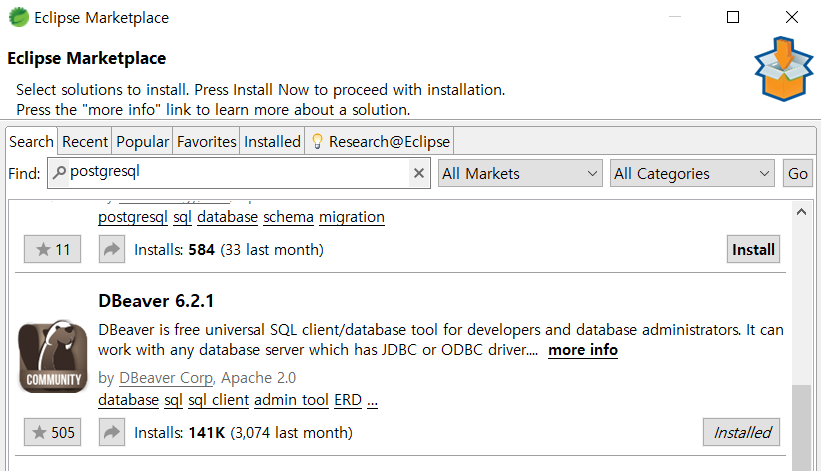Screen dimensions: 821x471
Task: Click the DBeaver 6.2.1 title
Action: click(x=156, y=301)
